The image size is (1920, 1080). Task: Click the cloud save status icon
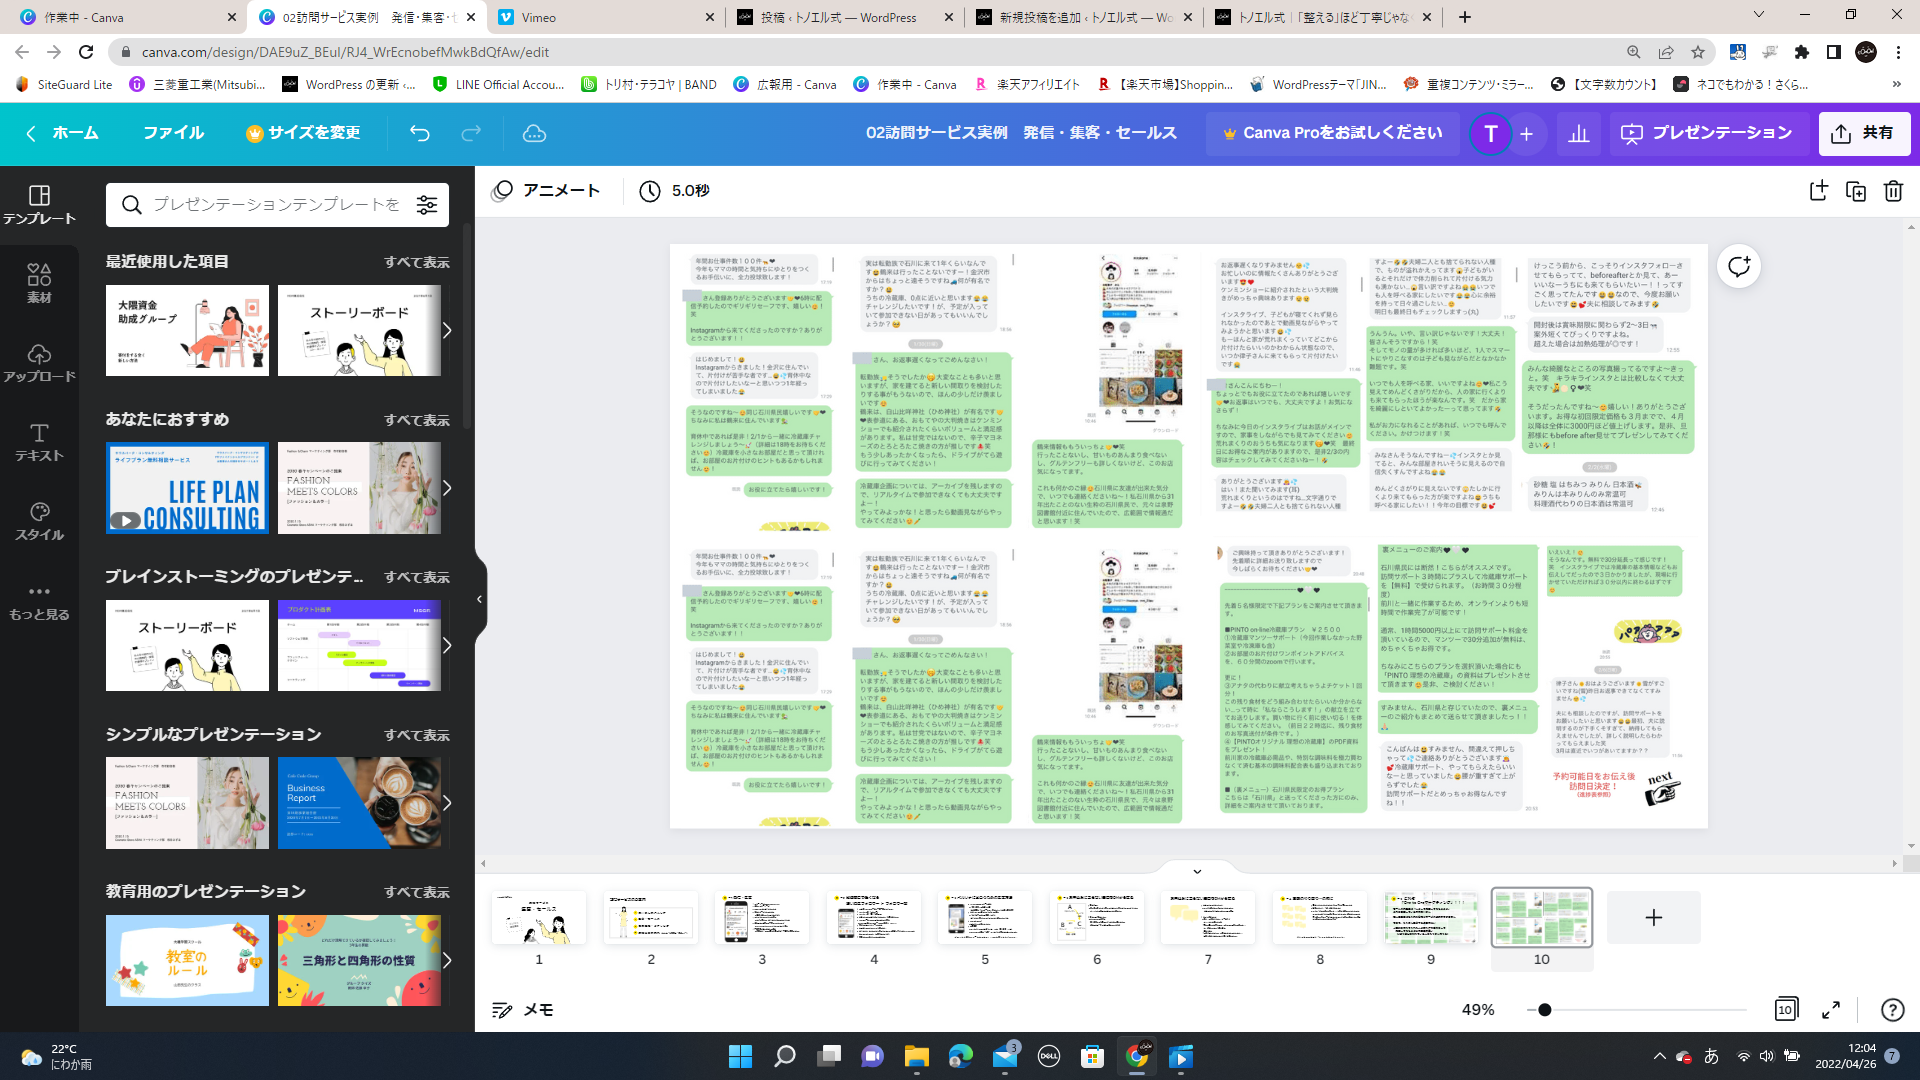(534, 133)
